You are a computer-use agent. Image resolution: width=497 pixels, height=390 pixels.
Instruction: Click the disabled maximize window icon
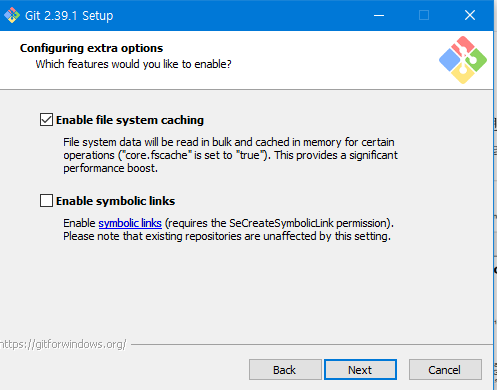click(424, 15)
